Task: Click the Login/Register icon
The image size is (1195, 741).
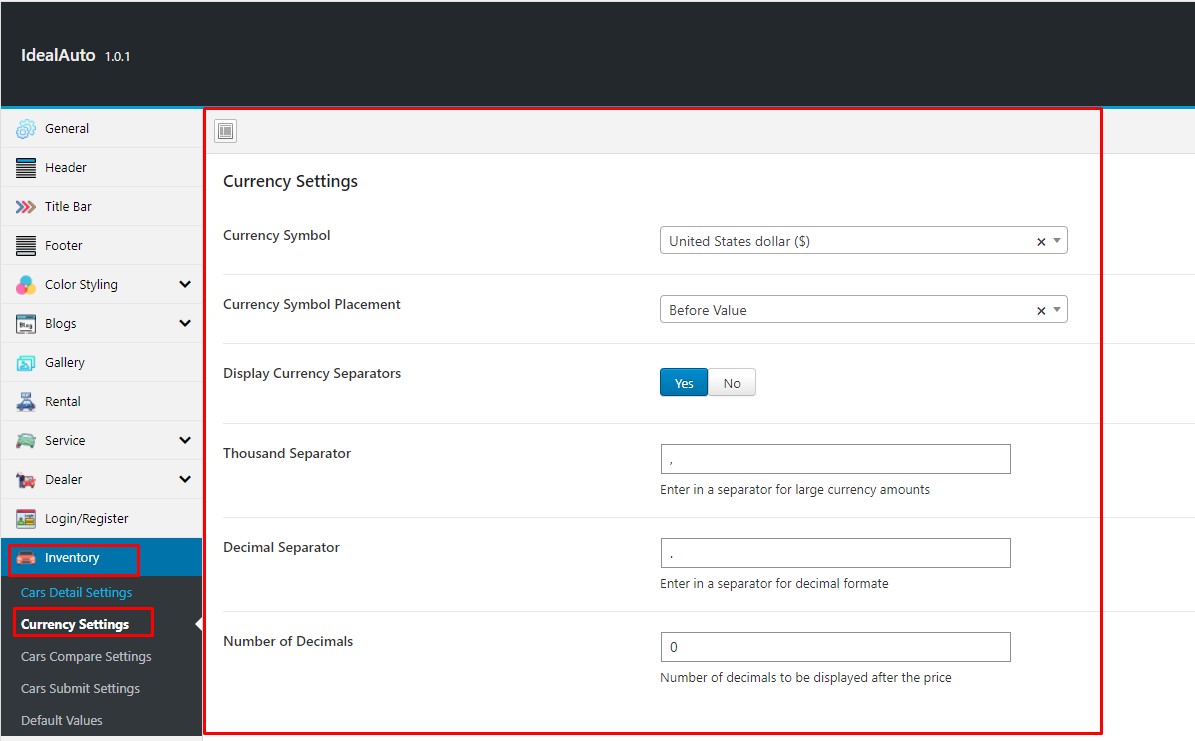Action: pyautogui.click(x=26, y=519)
